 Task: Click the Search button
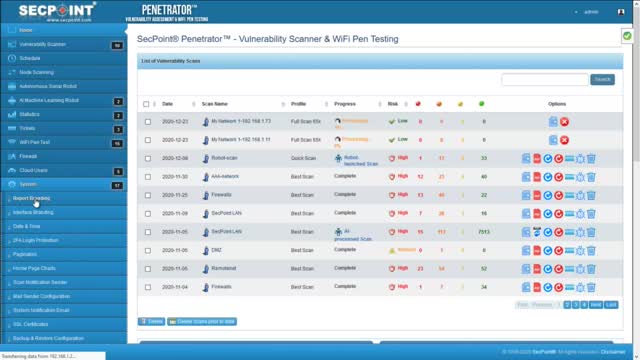point(602,79)
